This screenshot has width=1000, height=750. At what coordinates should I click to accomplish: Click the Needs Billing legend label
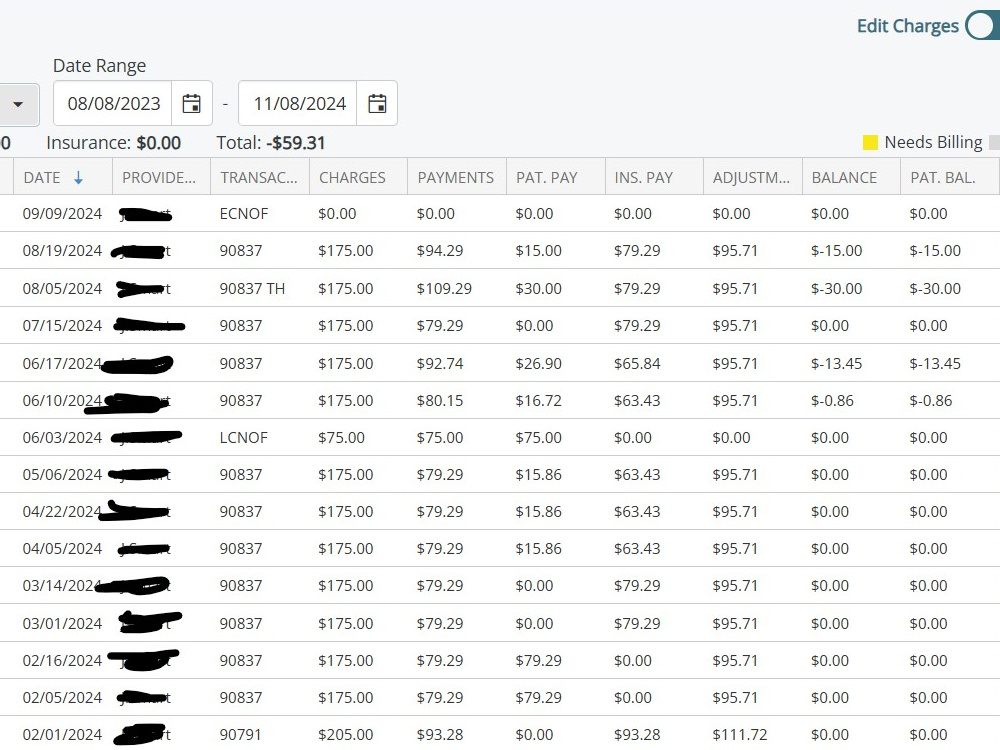point(933,142)
